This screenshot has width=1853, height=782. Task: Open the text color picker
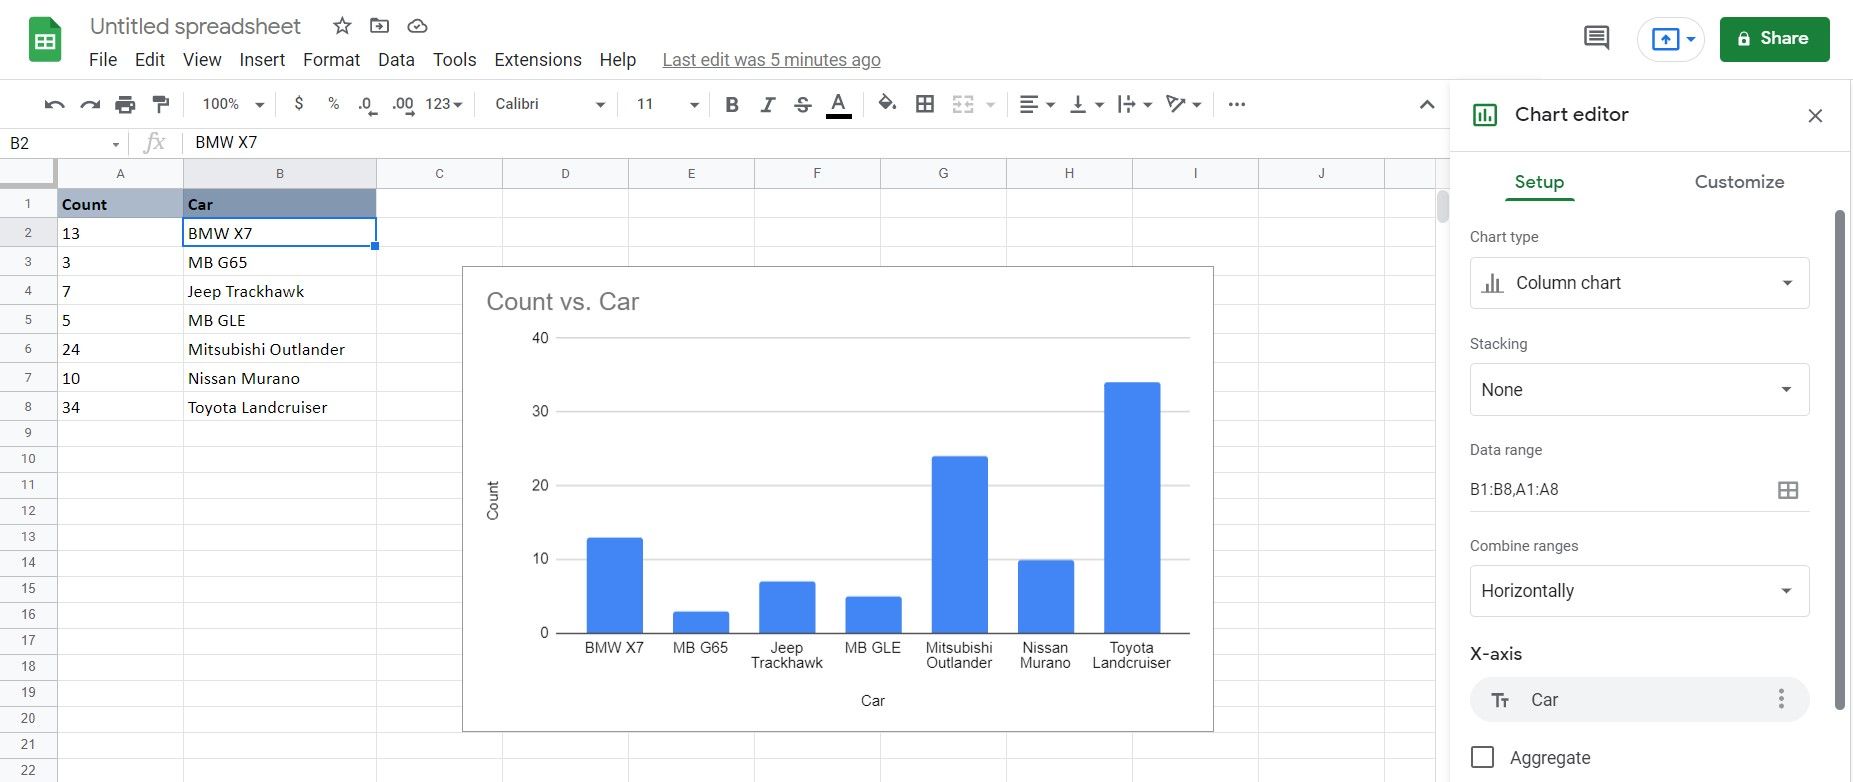point(839,105)
